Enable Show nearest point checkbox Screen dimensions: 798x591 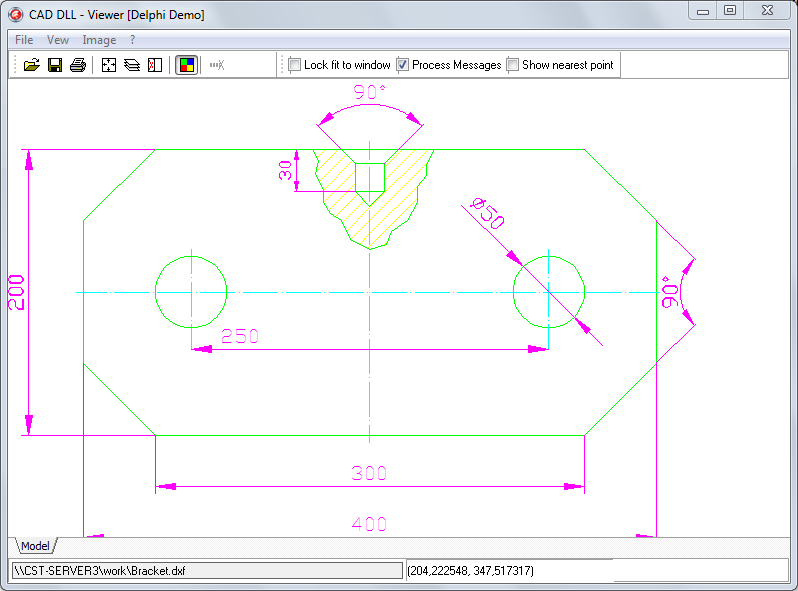[513, 65]
